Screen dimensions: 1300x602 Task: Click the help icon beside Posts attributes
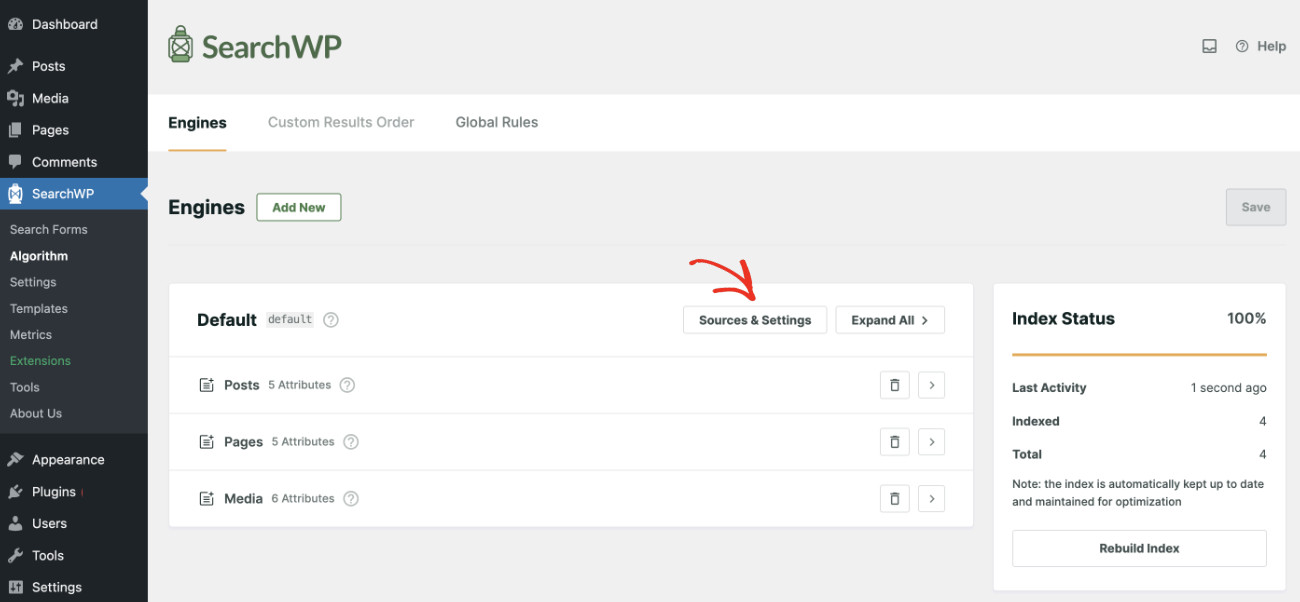click(347, 385)
